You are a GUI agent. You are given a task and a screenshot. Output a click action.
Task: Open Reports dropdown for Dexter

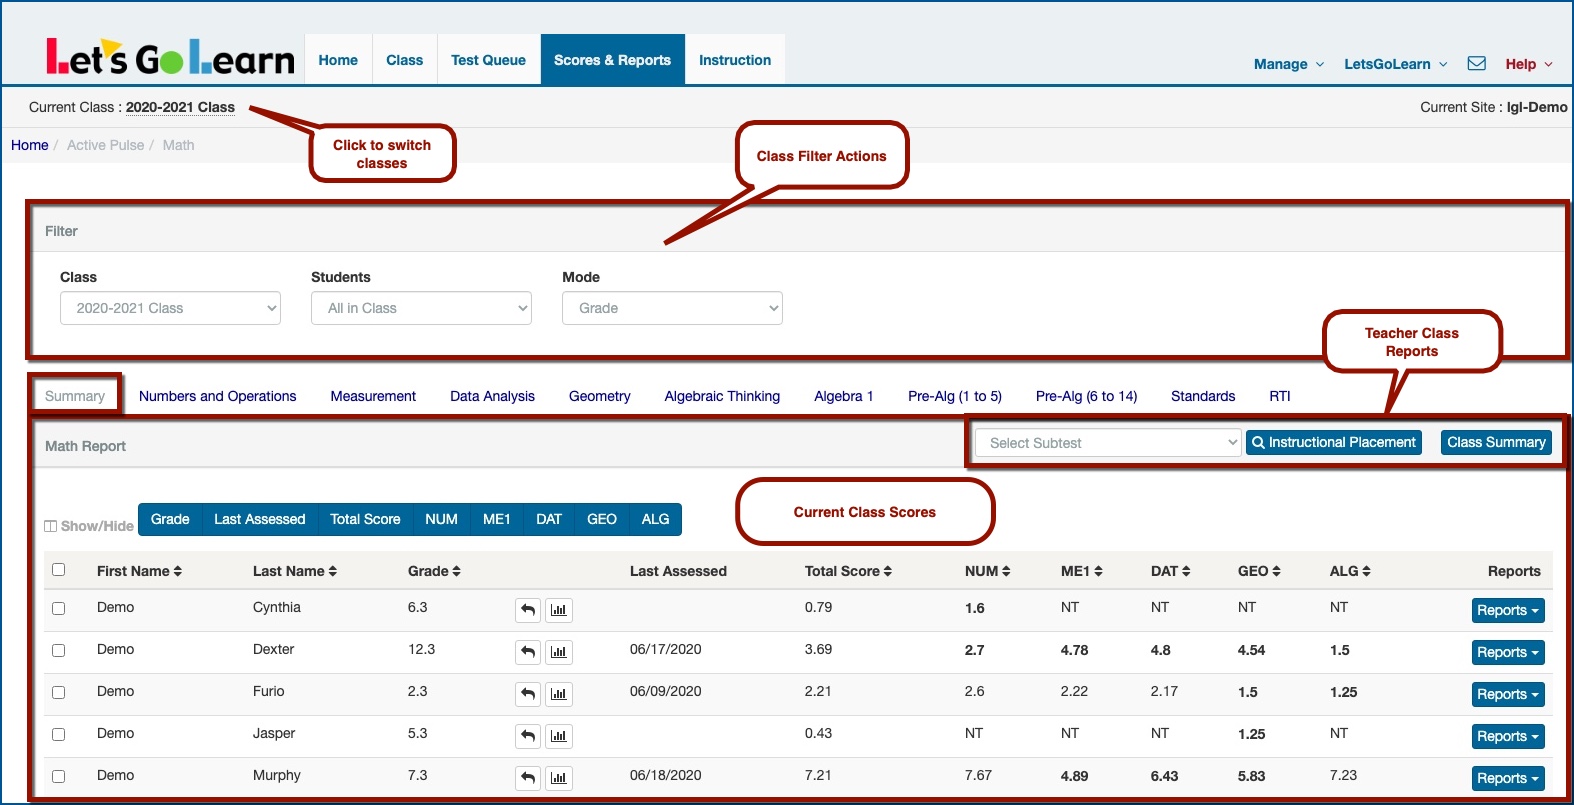[1508, 652]
